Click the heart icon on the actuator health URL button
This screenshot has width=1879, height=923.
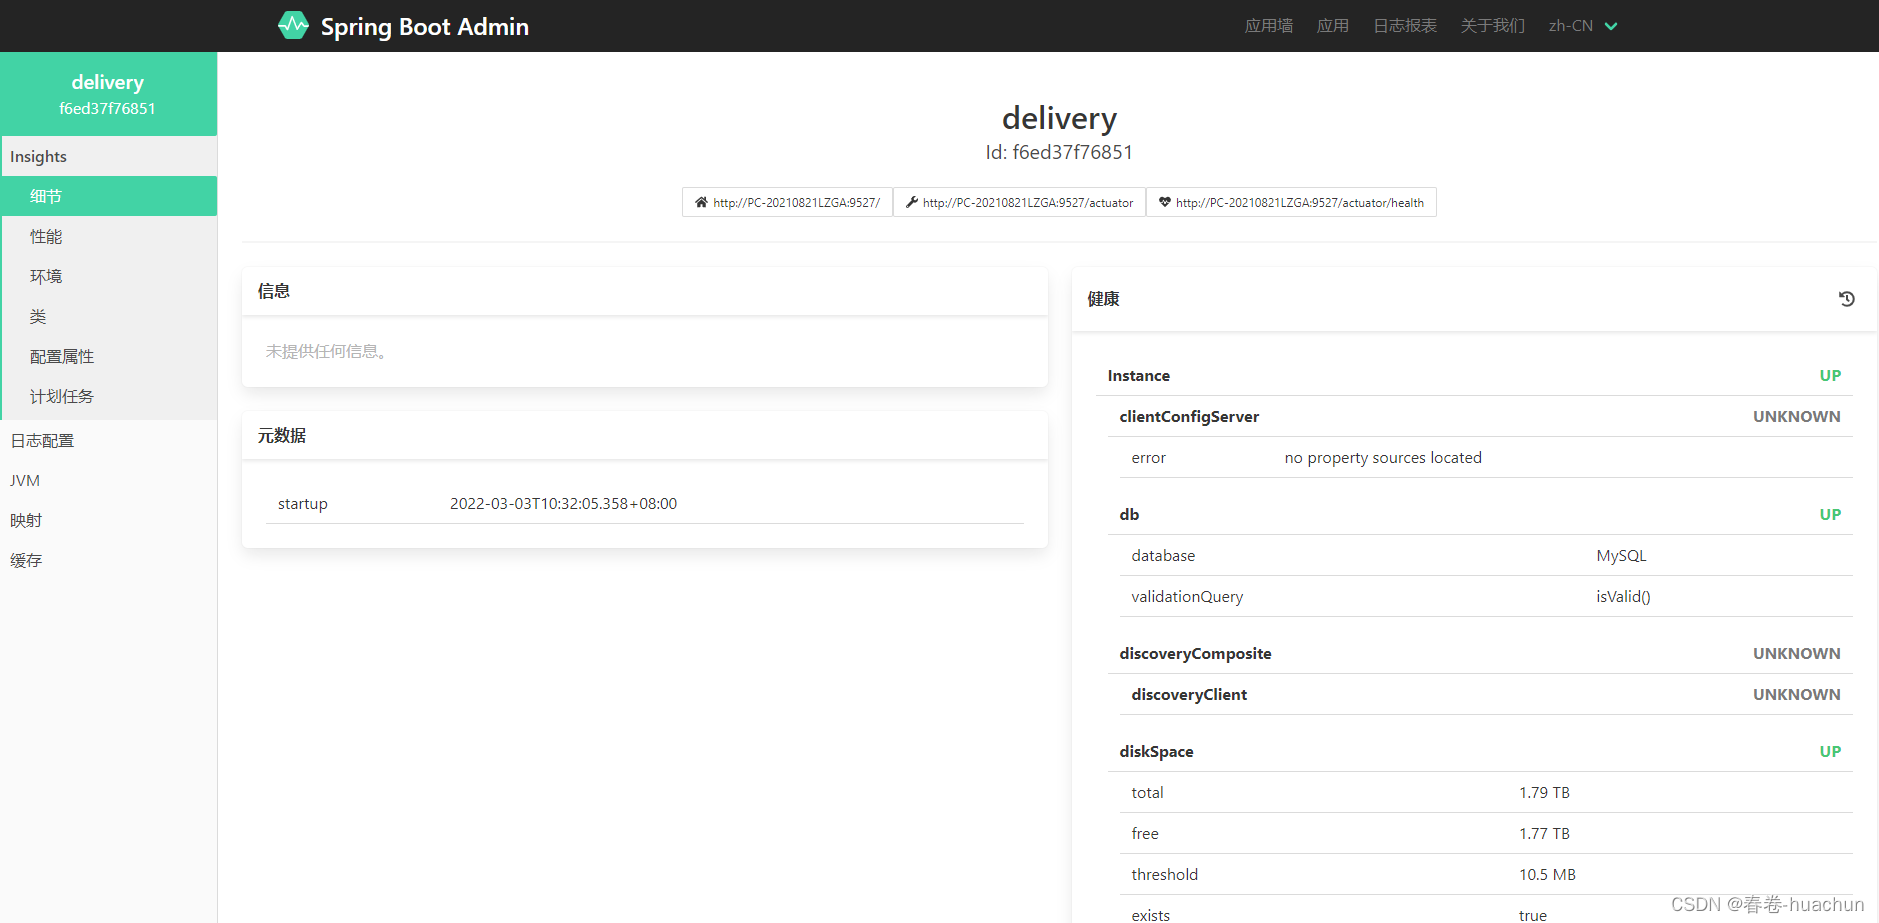(x=1164, y=202)
